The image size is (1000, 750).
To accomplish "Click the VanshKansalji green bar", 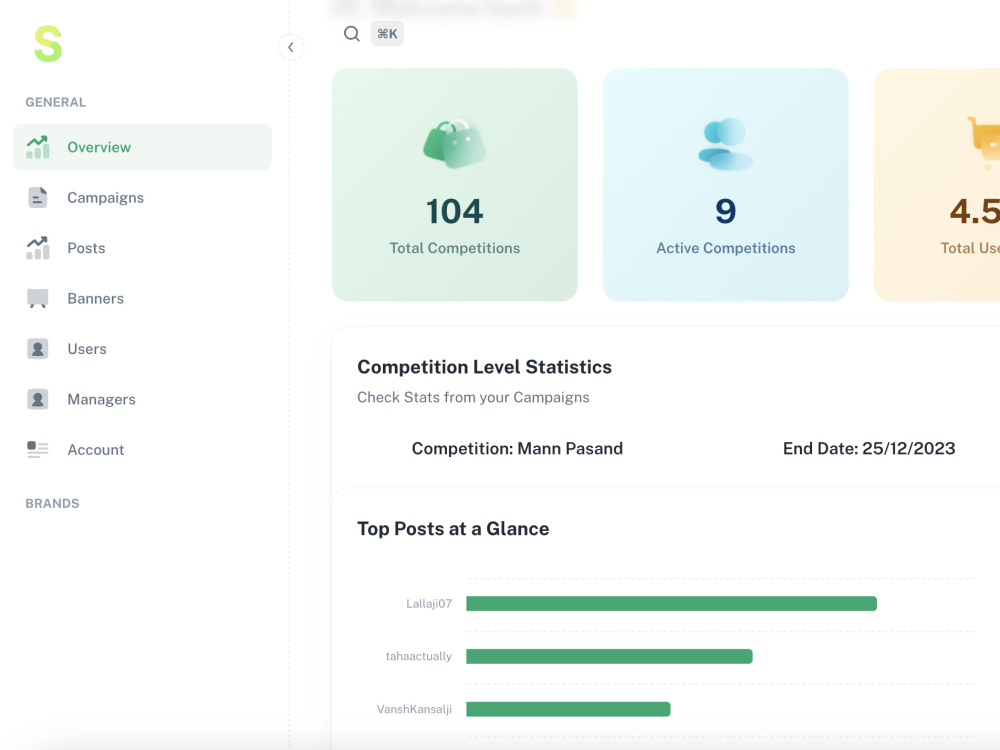I will point(568,709).
